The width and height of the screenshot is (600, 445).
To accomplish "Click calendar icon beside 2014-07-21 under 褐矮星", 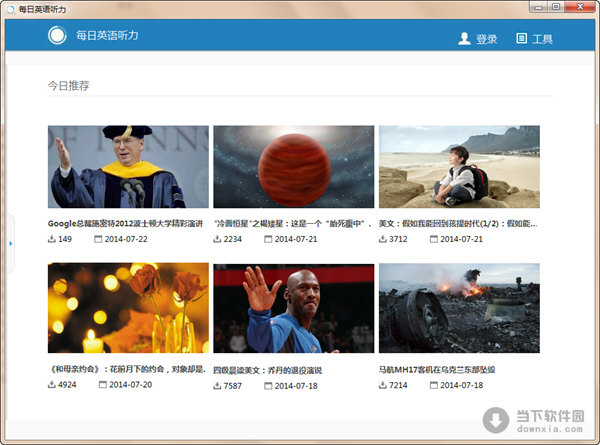I will (268, 239).
